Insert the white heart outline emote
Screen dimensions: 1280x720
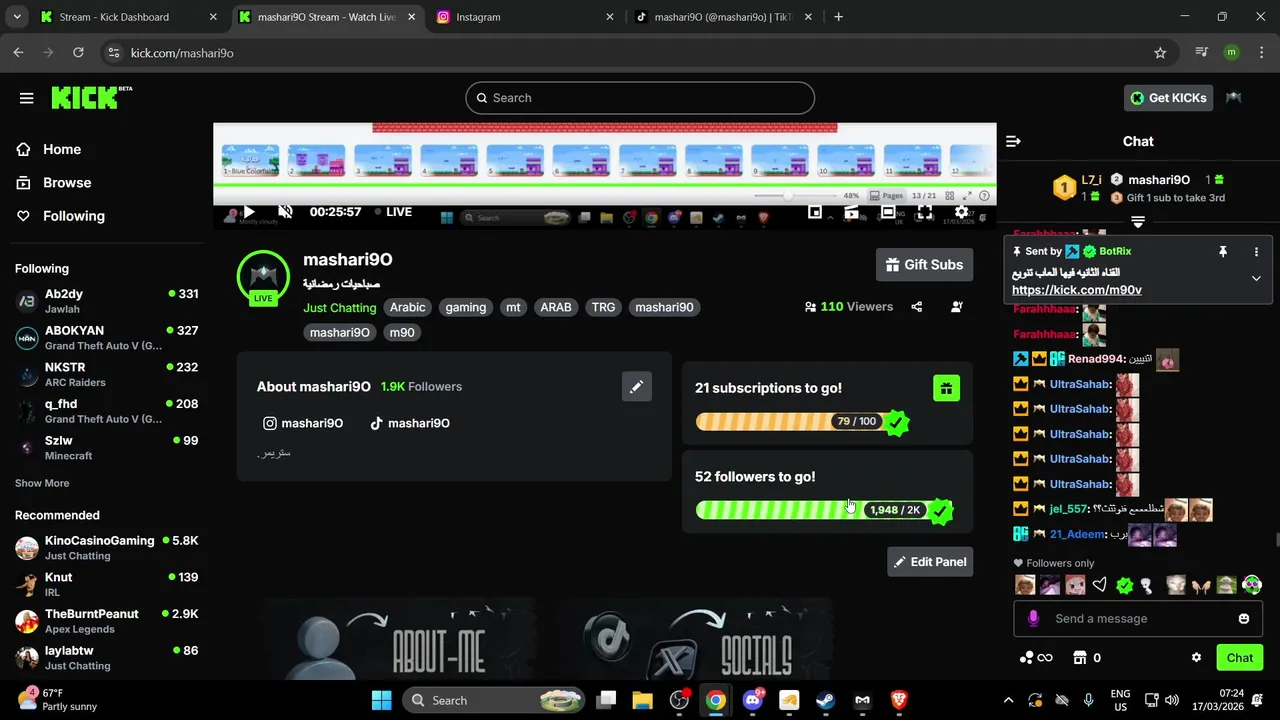pyautogui.click(x=1099, y=585)
